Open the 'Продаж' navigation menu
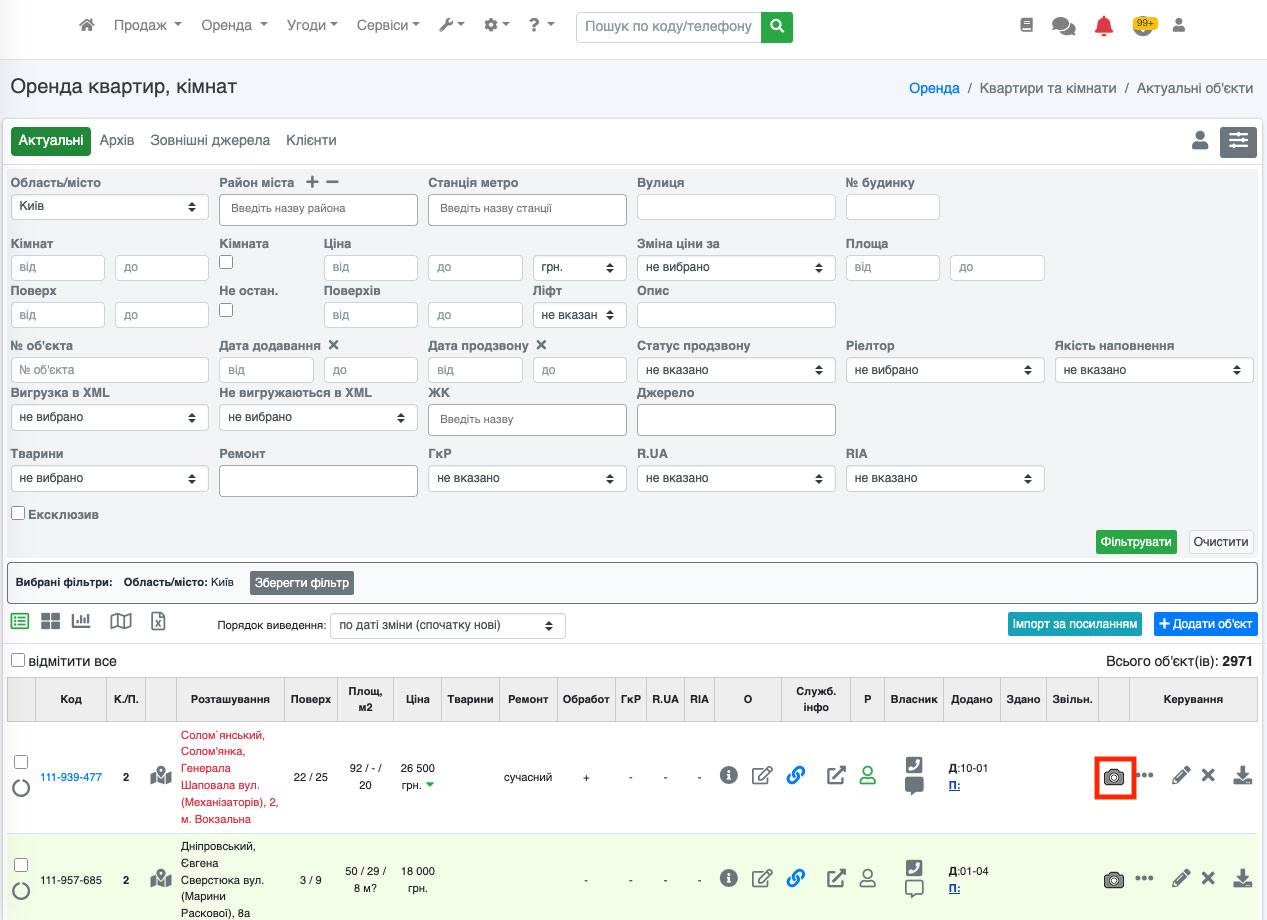This screenshot has height=920, width=1267. [147, 25]
